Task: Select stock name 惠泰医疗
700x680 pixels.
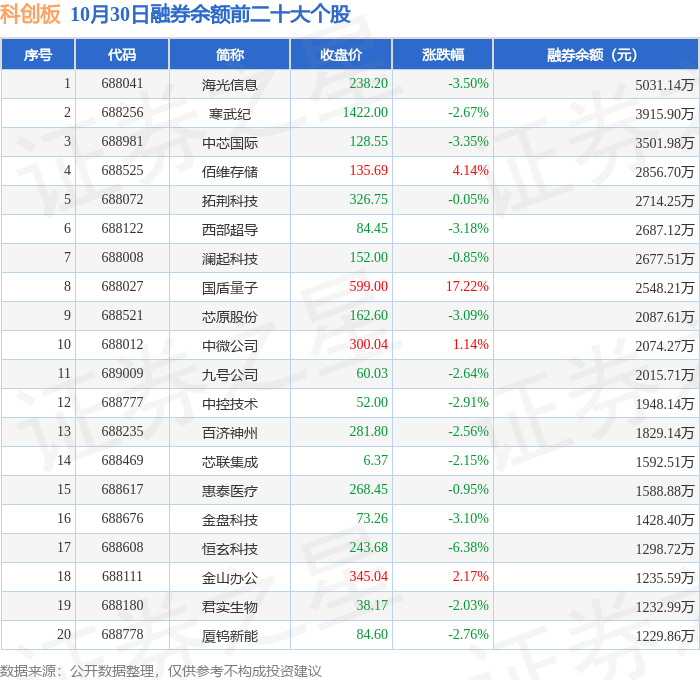Action: pyautogui.click(x=229, y=491)
